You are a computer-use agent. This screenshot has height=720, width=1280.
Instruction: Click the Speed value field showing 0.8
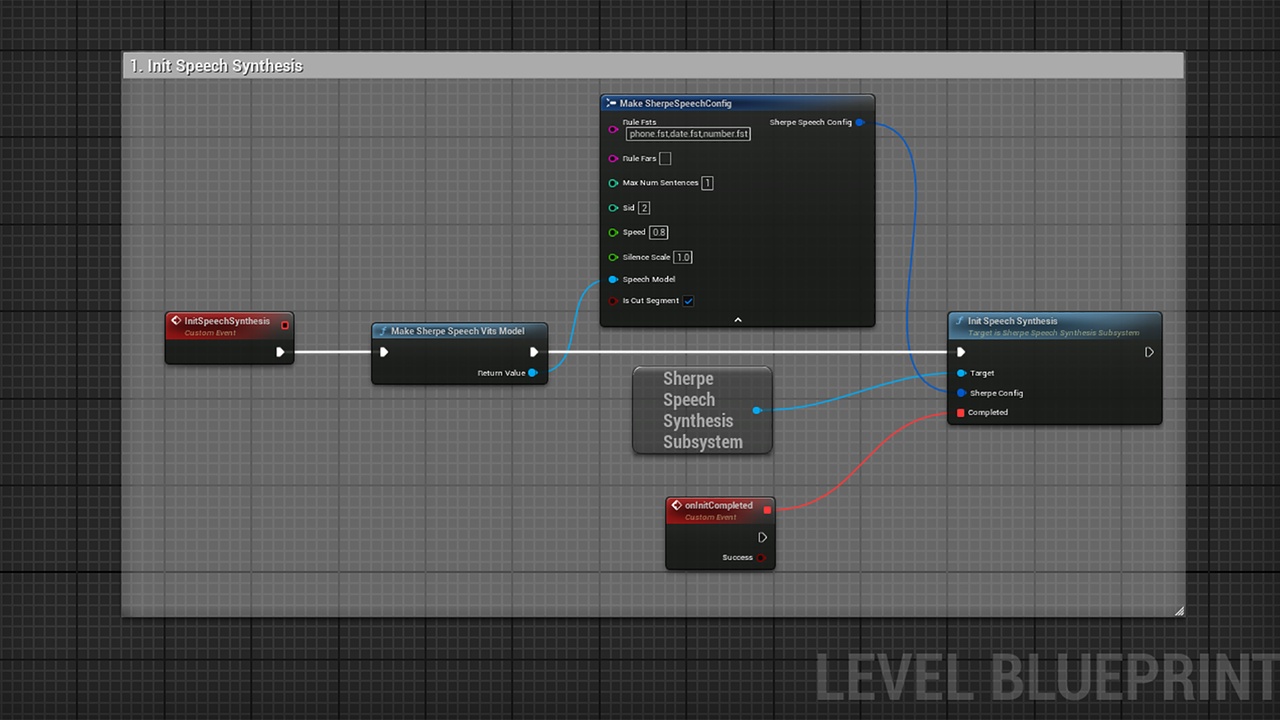pyautogui.click(x=658, y=232)
